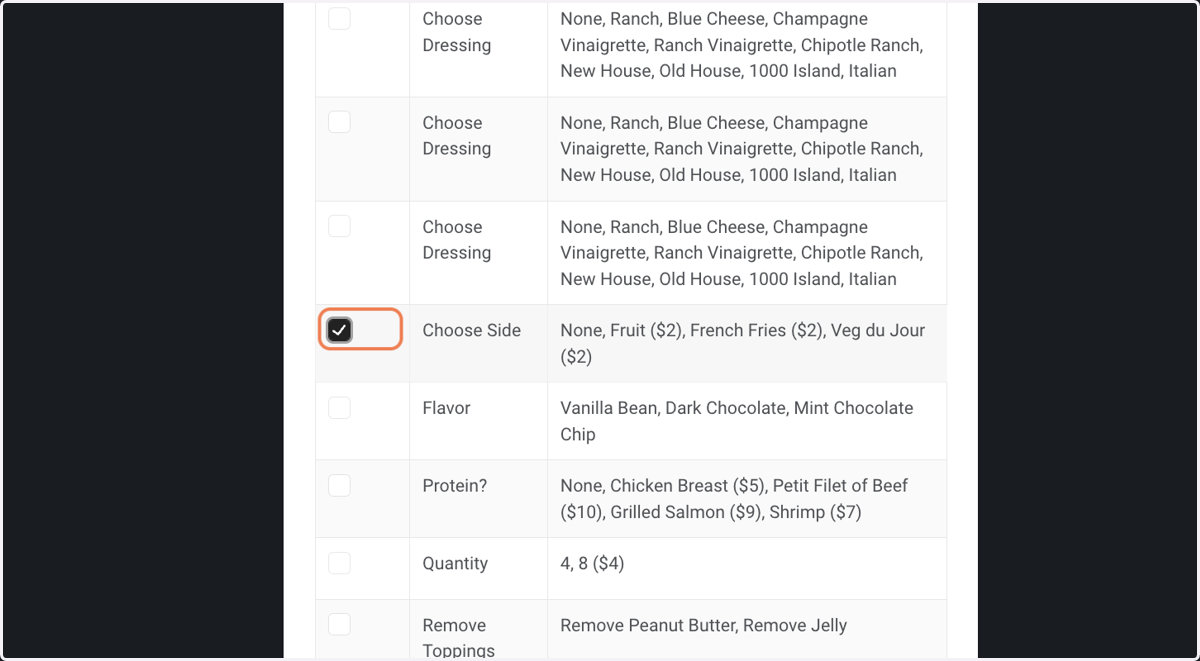The image size is (1200, 661).
Task: Tick the Flavor row checkbox
Action: pyautogui.click(x=340, y=408)
